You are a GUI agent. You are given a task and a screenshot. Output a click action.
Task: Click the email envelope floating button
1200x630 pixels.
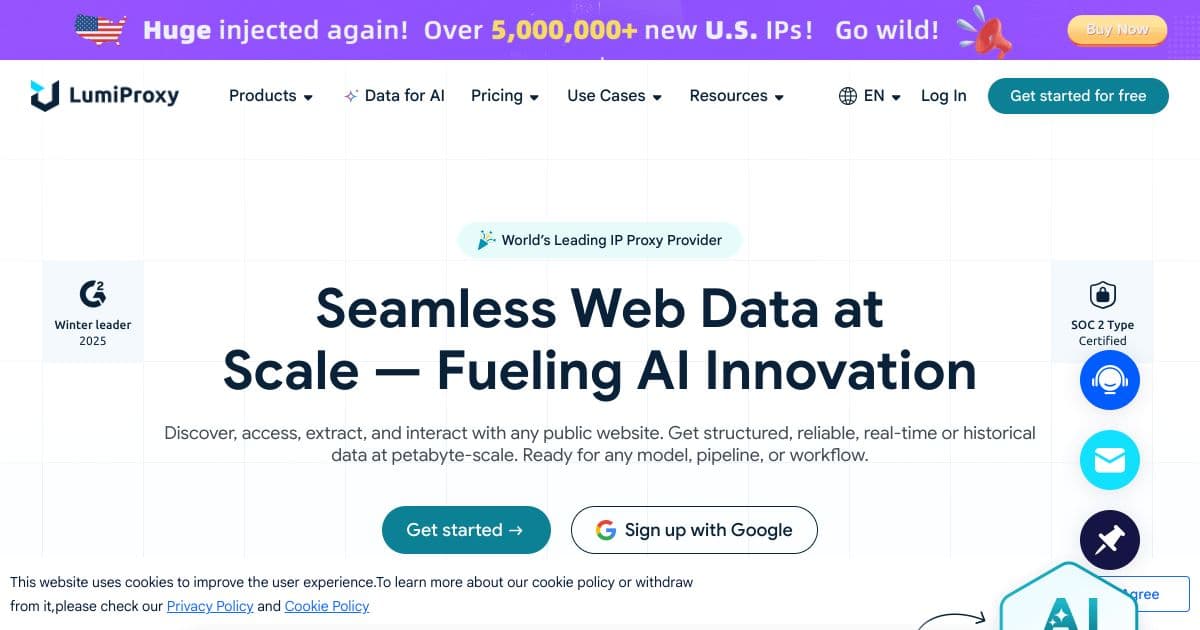click(x=1110, y=460)
